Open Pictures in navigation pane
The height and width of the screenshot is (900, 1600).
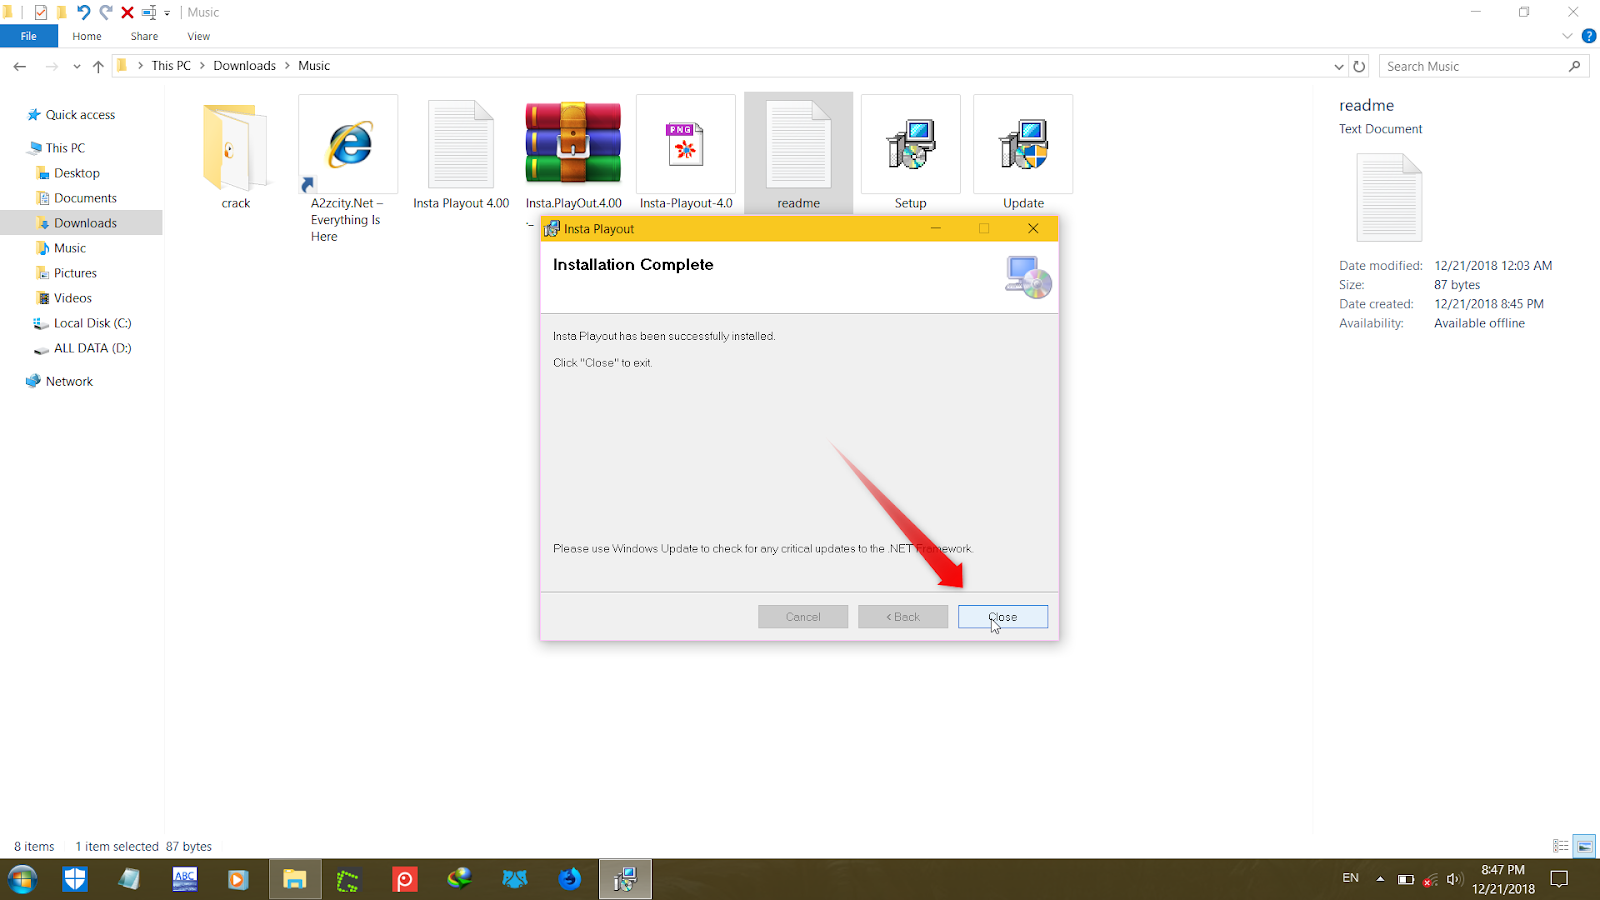[x=75, y=273]
